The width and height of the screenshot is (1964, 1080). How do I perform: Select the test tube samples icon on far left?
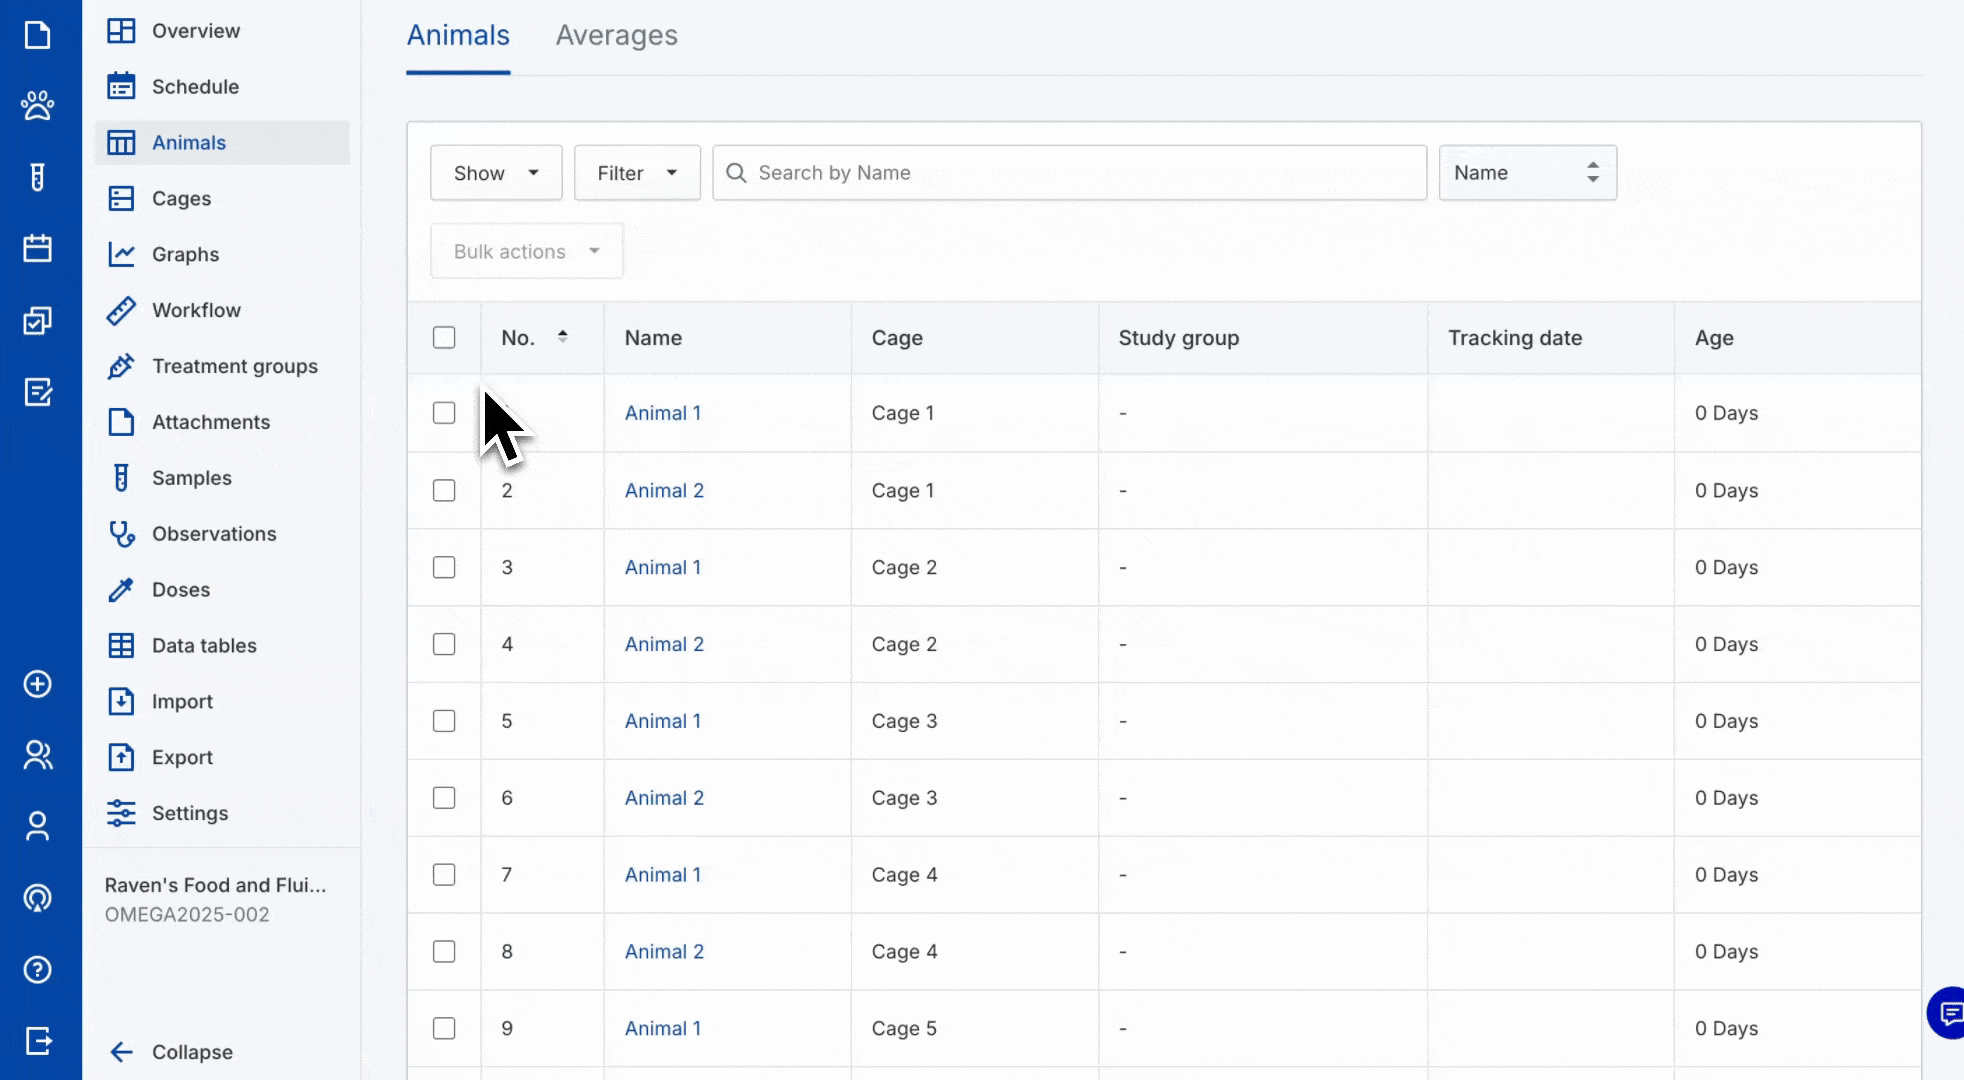coord(38,177)
